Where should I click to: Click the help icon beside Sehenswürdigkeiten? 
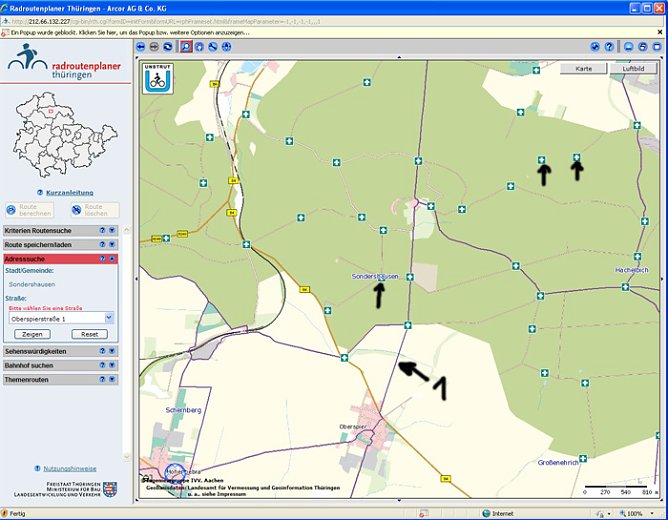pyautogui.click(x=102, y=352)
